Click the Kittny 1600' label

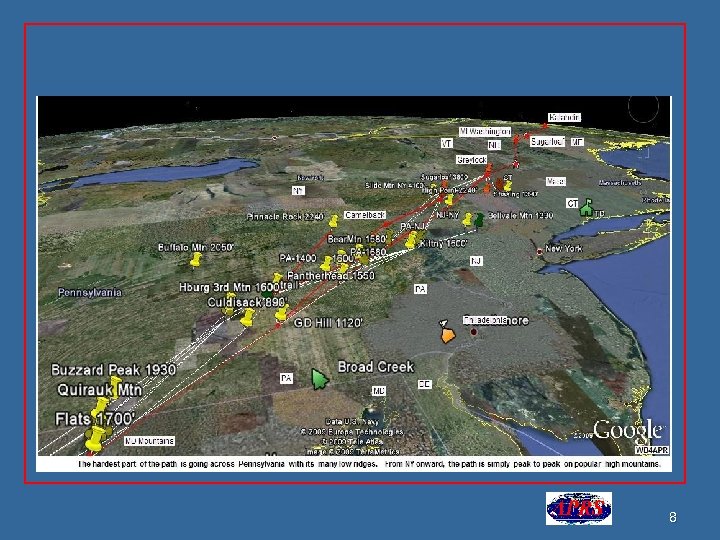pos(444,243)
